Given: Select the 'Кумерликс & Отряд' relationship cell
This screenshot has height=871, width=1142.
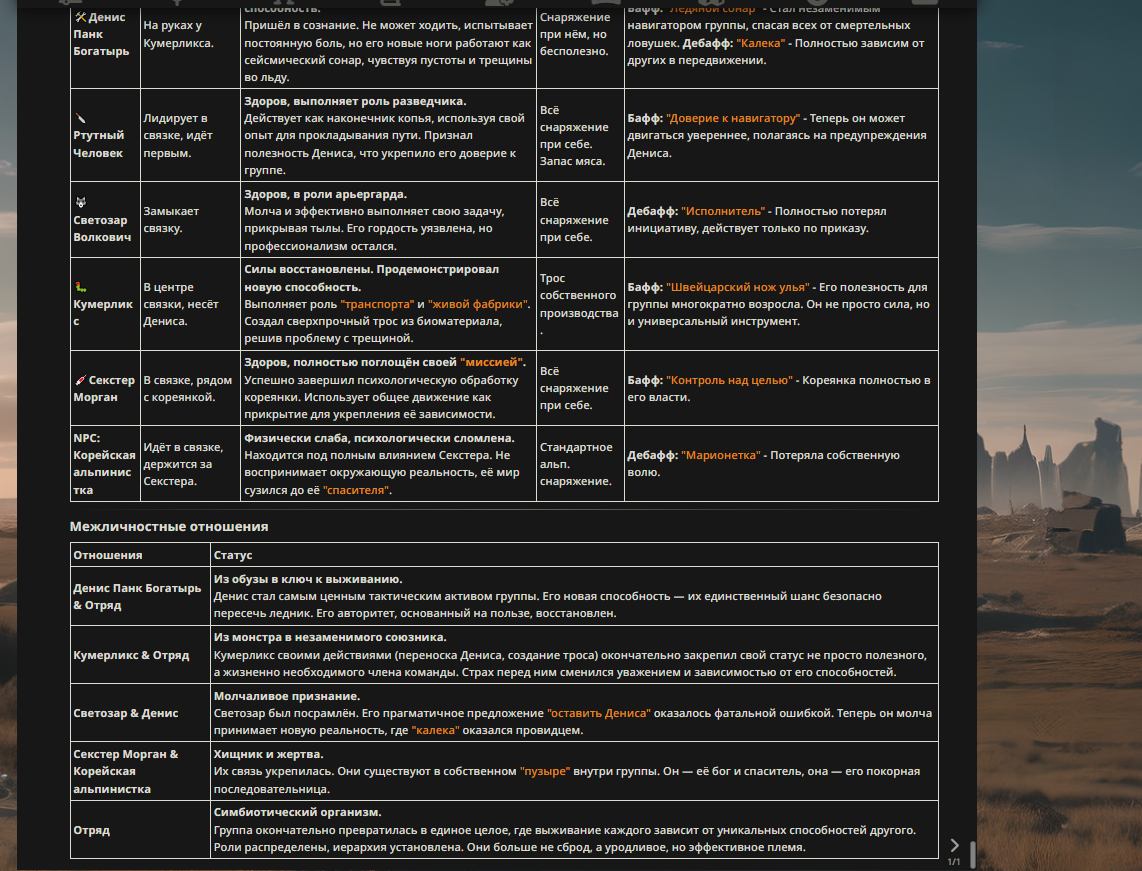Looking at the screenshot, I should [x=140, y=655].
